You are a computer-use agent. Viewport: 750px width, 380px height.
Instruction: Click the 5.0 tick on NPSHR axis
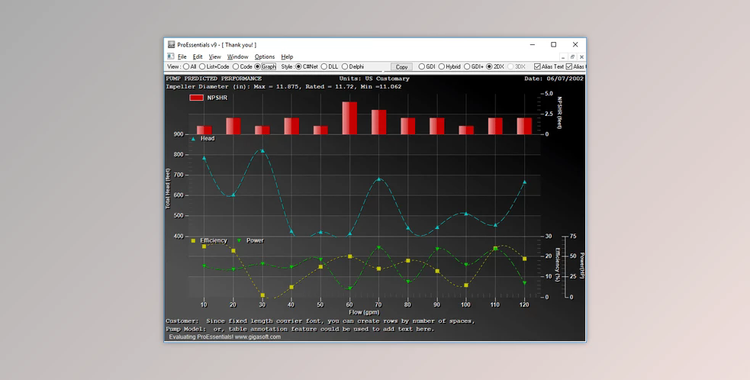(x=548, y=94)
